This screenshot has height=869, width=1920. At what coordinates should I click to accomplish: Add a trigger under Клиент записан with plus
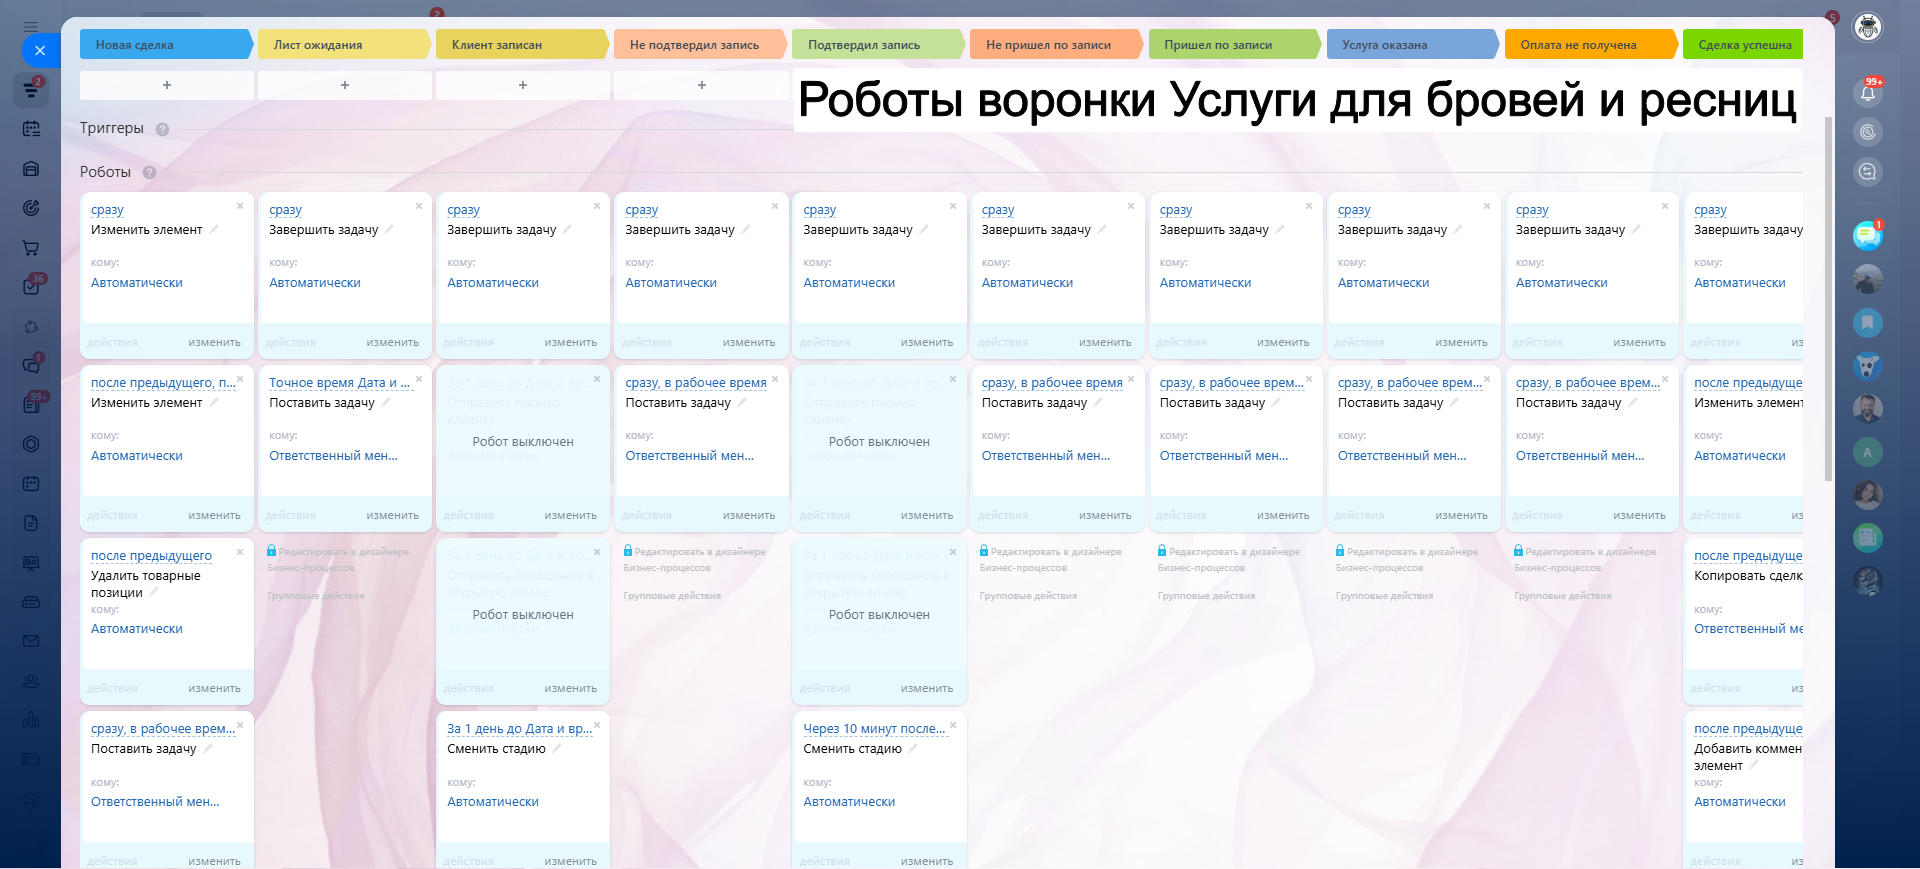tap(523, 85)
